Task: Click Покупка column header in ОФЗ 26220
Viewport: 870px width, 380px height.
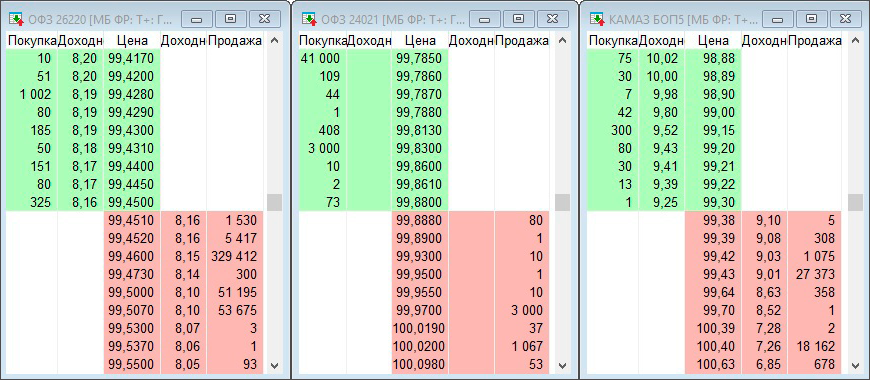Action: 32,40
